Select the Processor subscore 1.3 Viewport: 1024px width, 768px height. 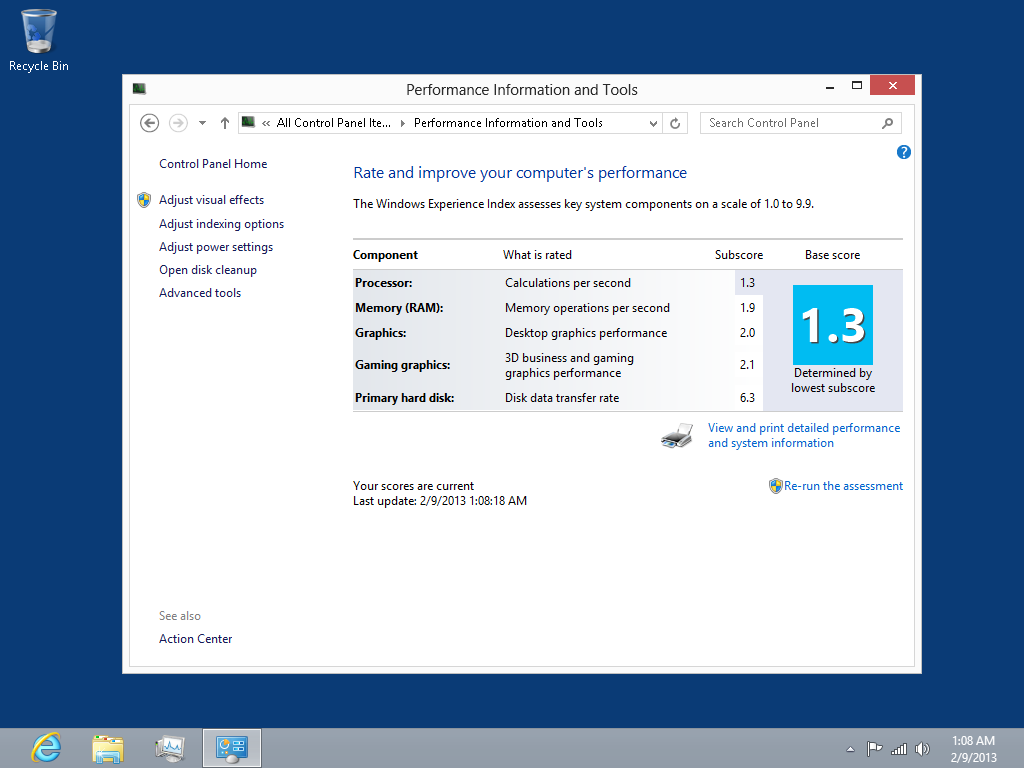[x=747, y=283]
